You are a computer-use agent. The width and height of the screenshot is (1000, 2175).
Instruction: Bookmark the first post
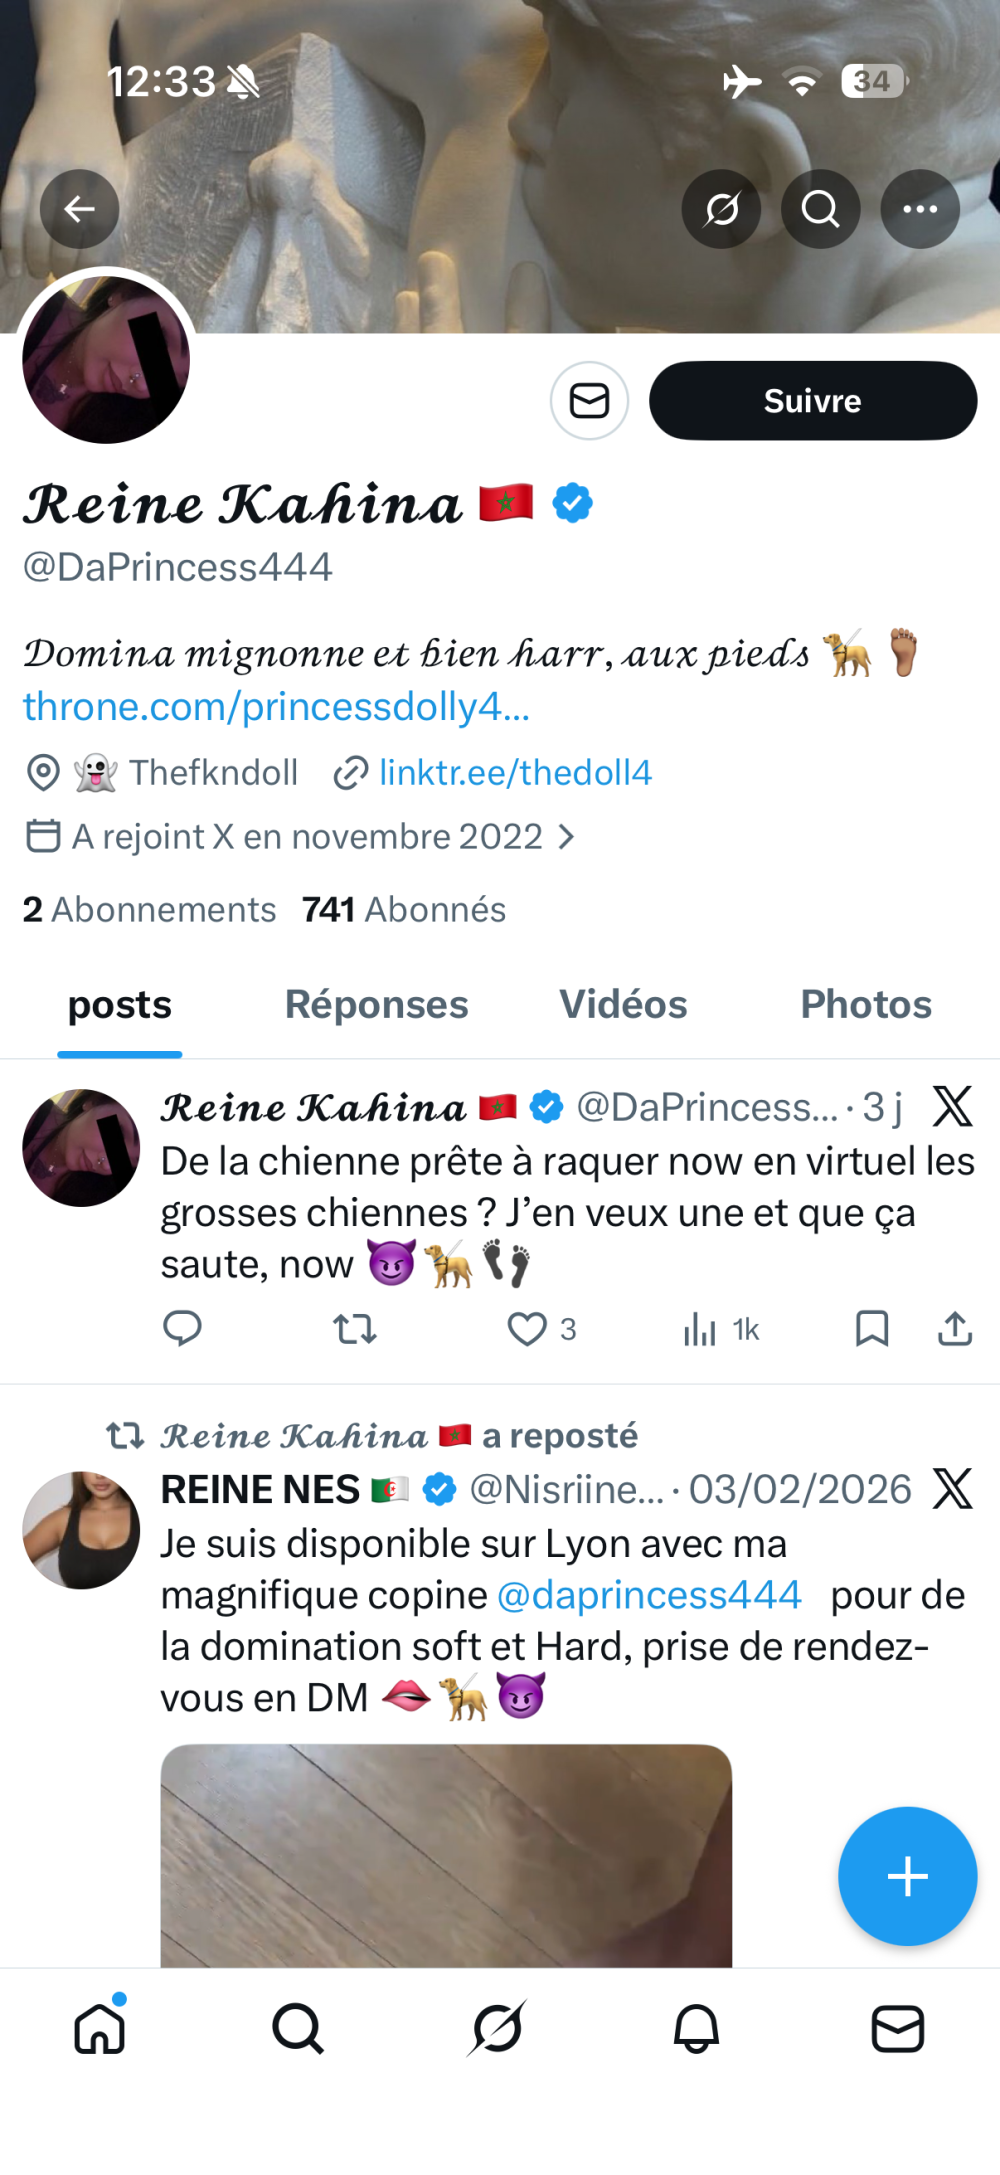point(872,1329)
